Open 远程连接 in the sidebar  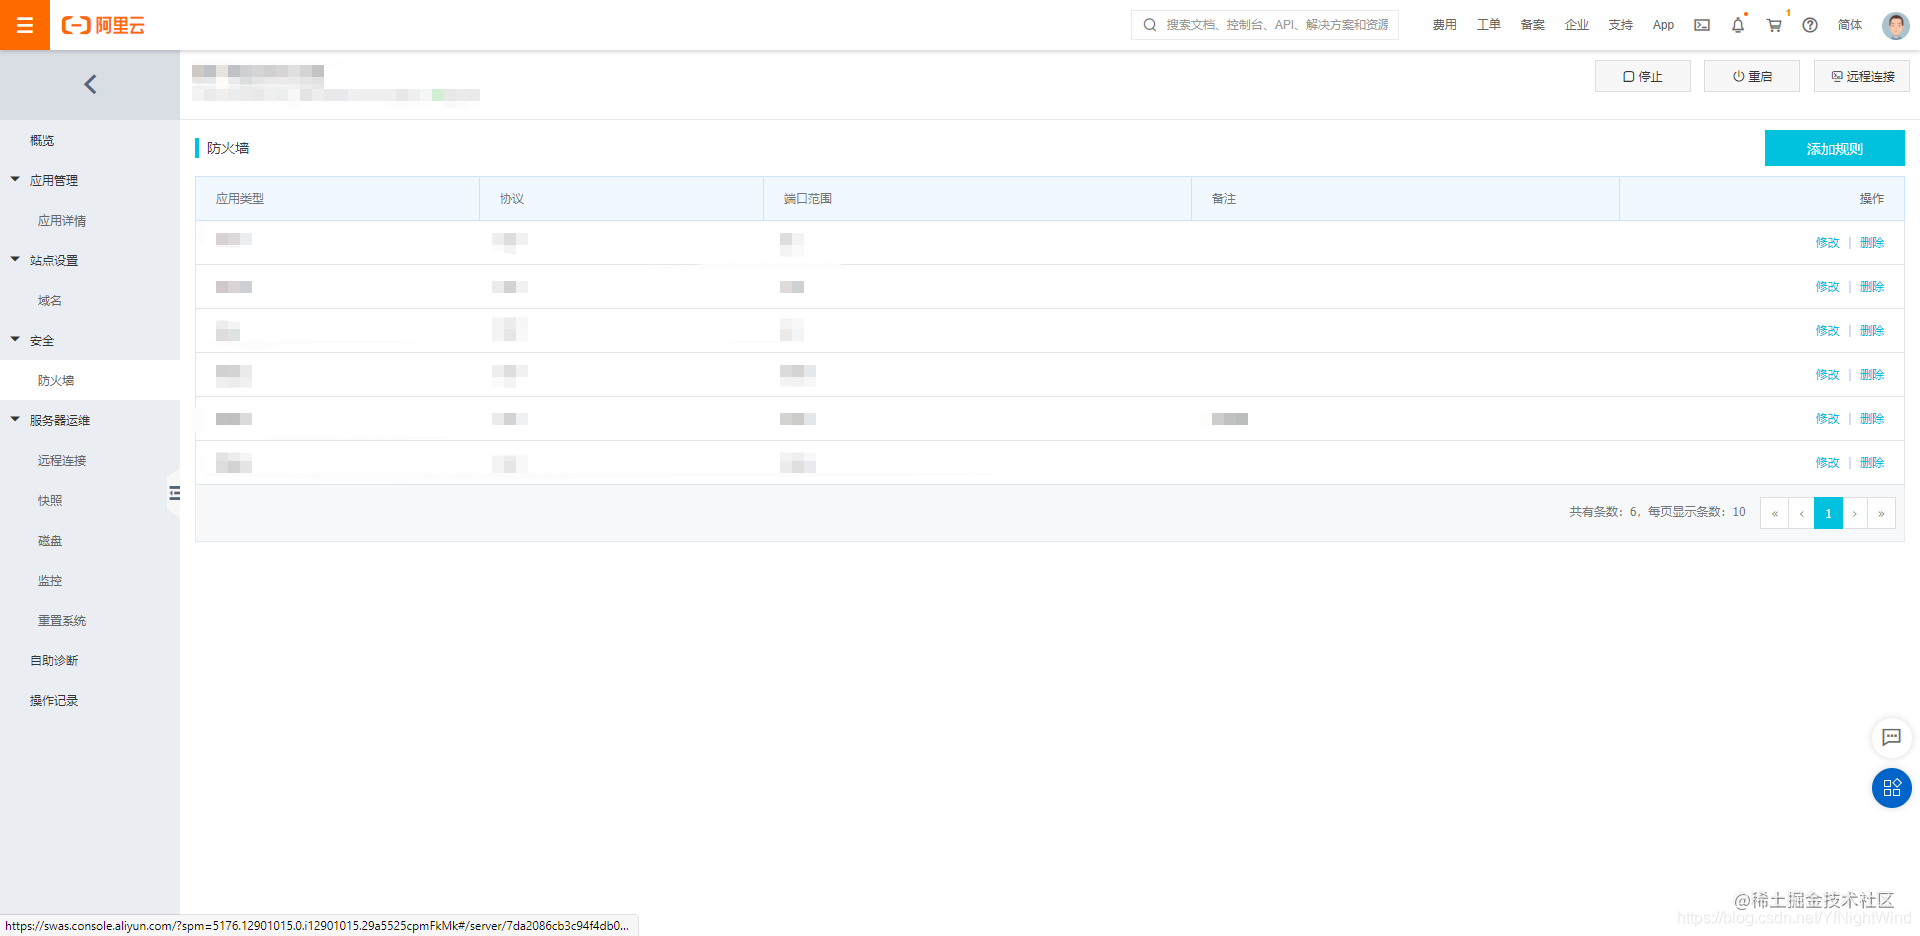(62, 461)
